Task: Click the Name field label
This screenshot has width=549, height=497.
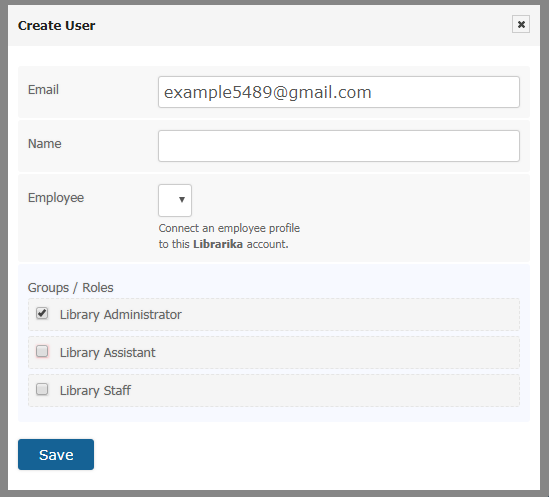Action: click(x=44, y=144)
